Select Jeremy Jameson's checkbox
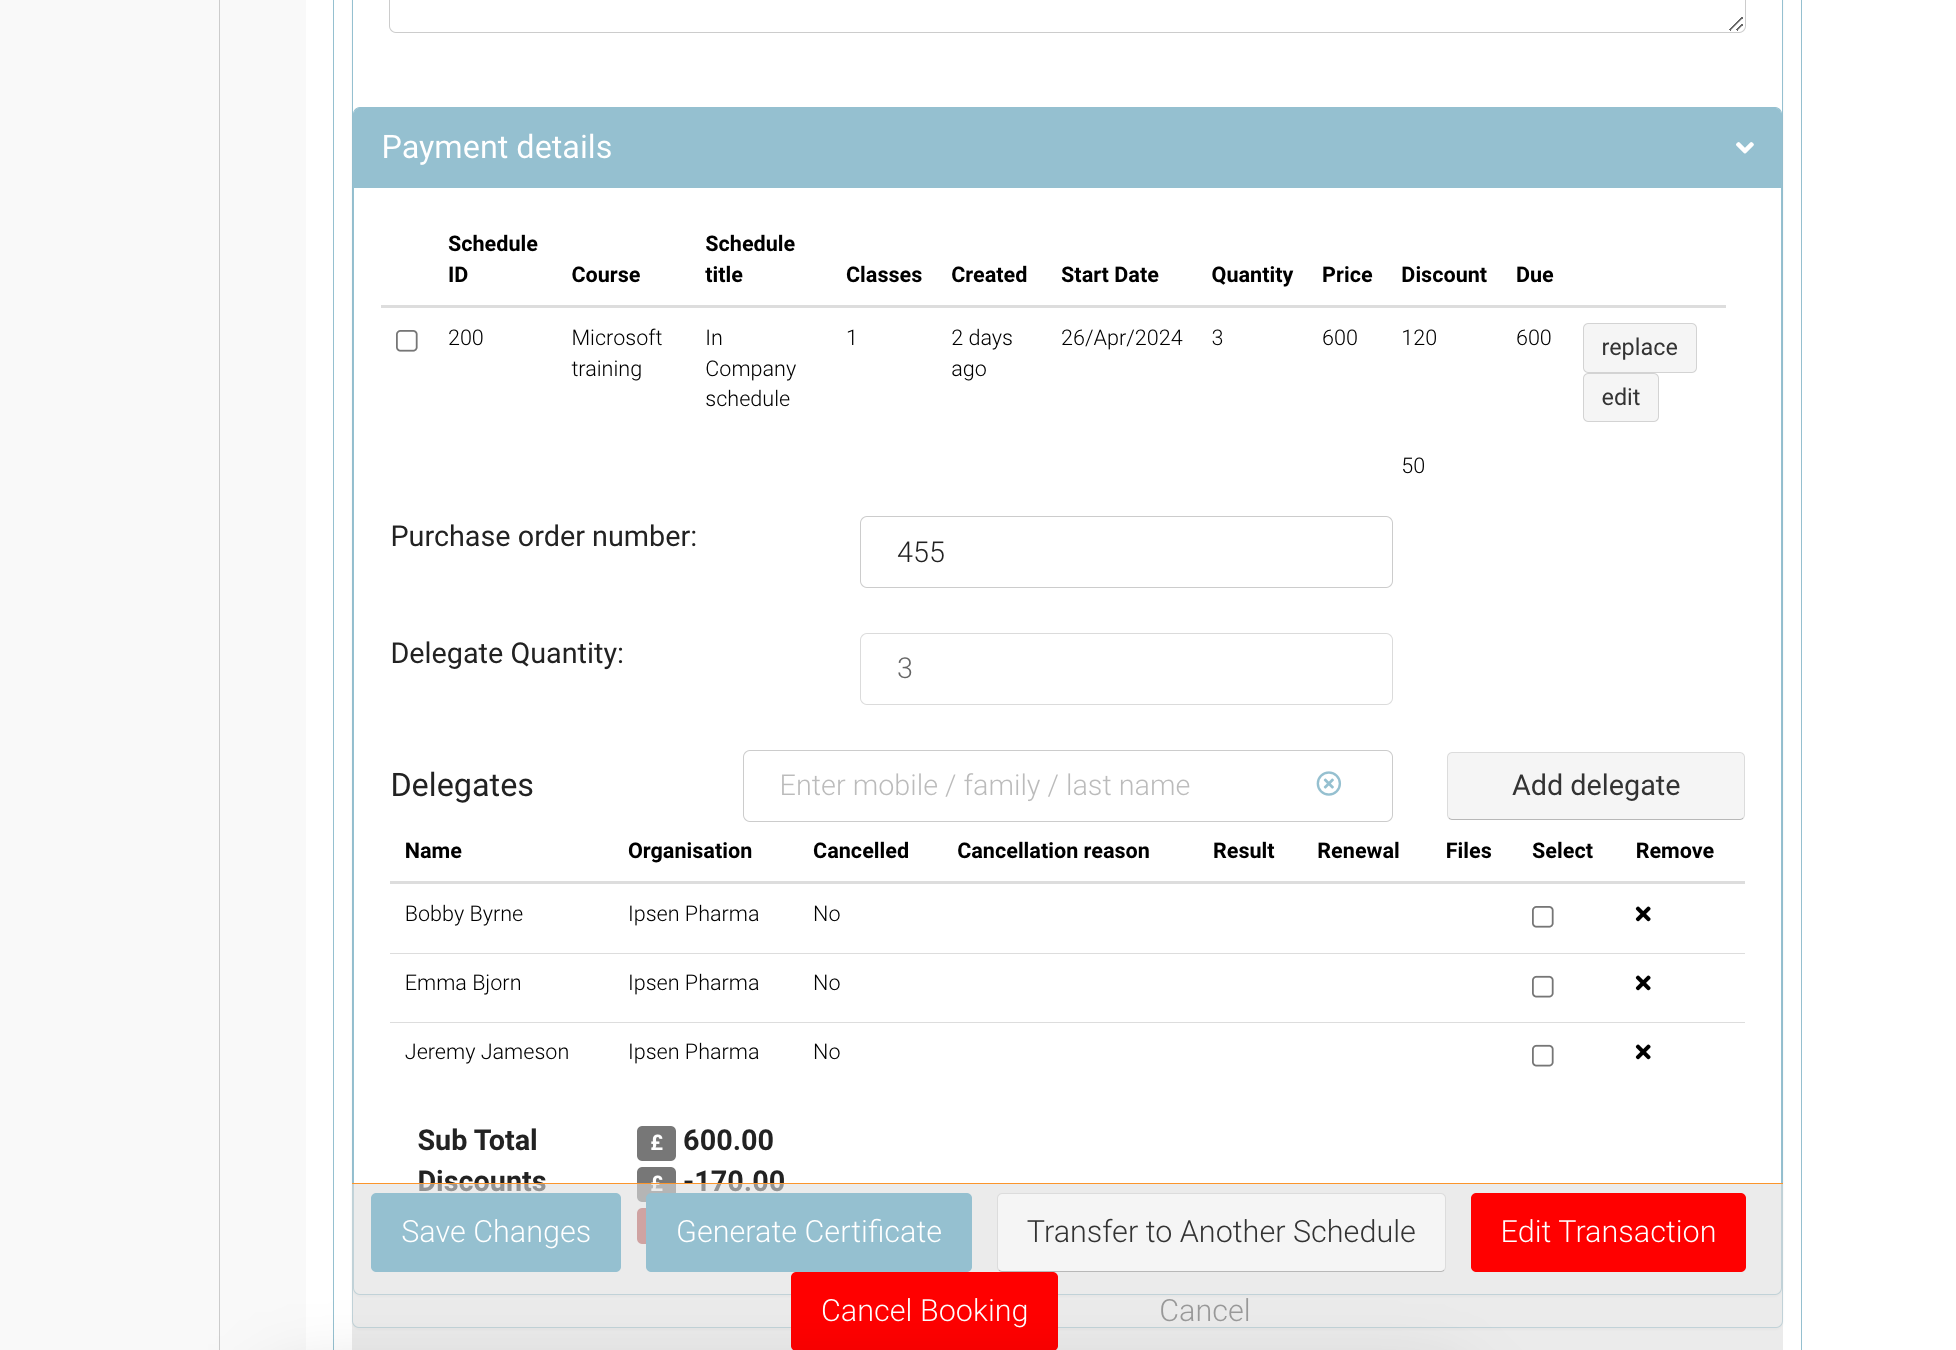Screen dimensions: 1956x1350 click(1542, 1056)
